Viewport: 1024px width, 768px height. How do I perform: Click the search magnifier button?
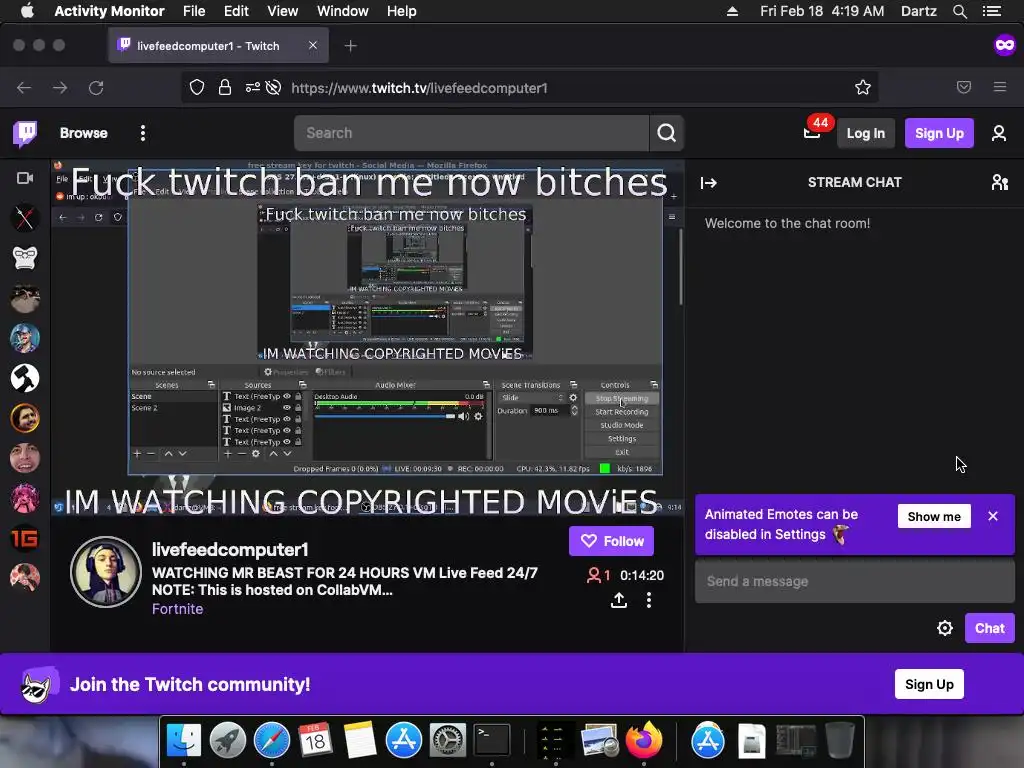(x=666, y=133)
